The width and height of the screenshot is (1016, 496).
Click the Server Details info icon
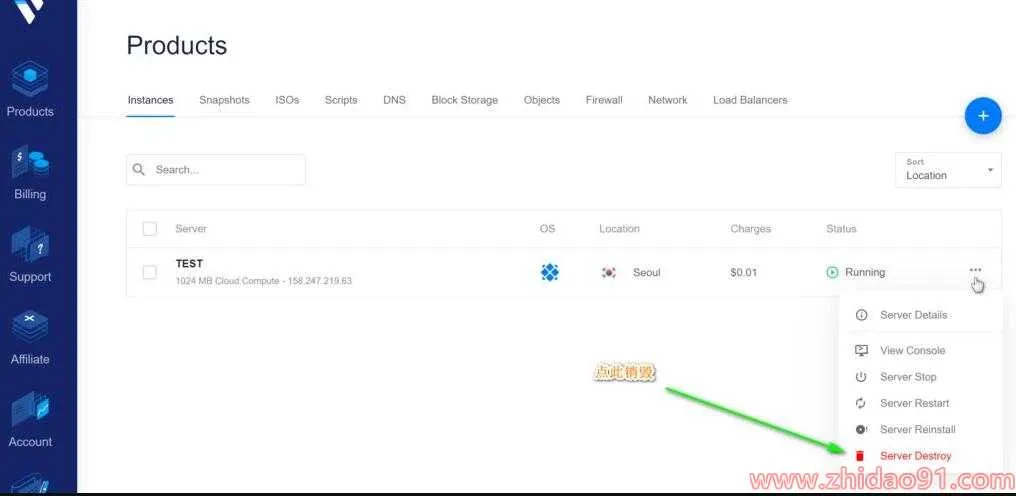pyautogui.click(x=861, y=315)
